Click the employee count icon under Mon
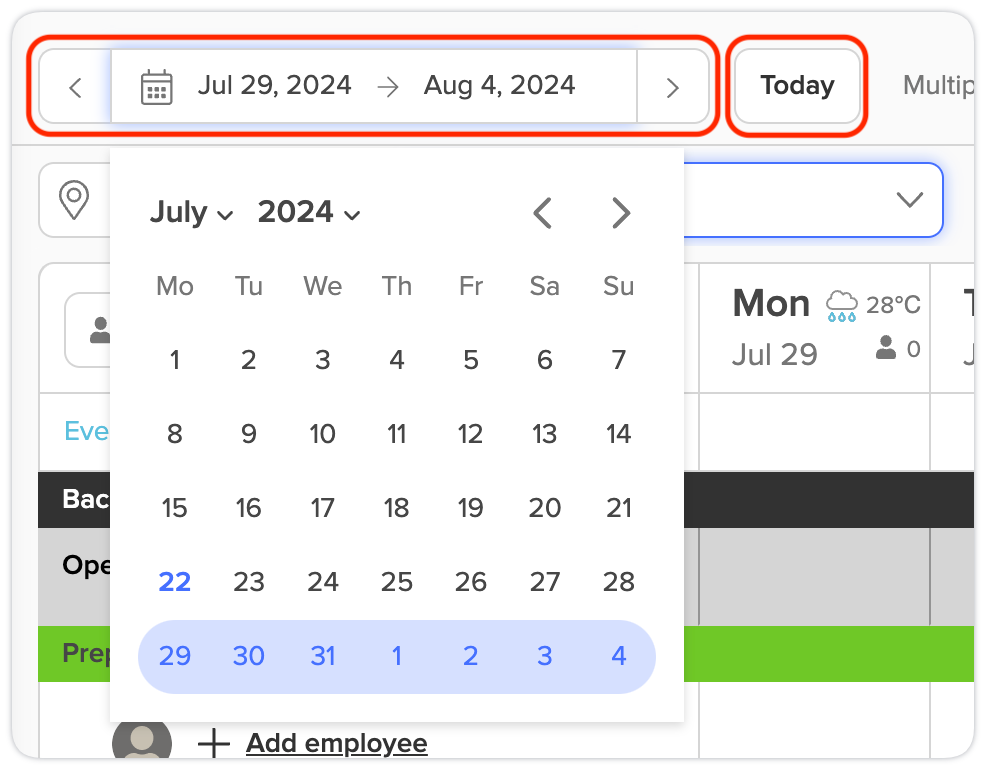 point(886,348)
